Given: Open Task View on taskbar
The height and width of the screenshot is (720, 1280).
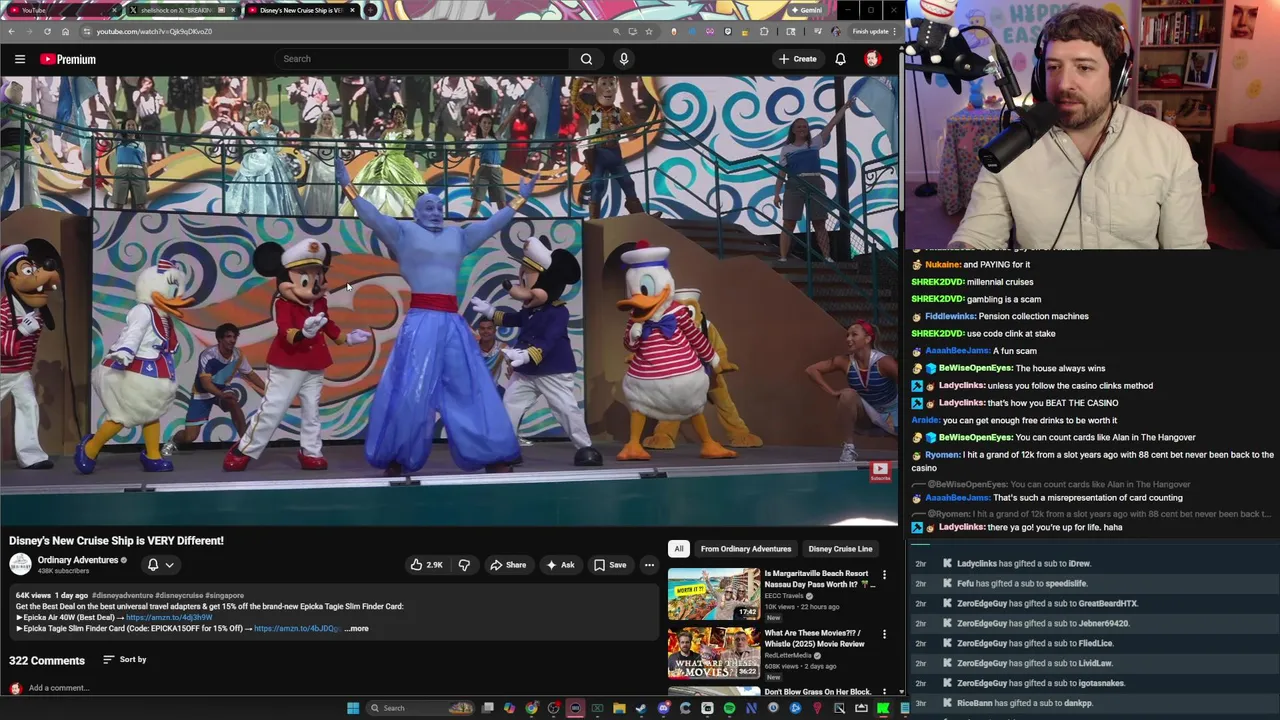Looking at the screenshot, I should tap(487, 708).
